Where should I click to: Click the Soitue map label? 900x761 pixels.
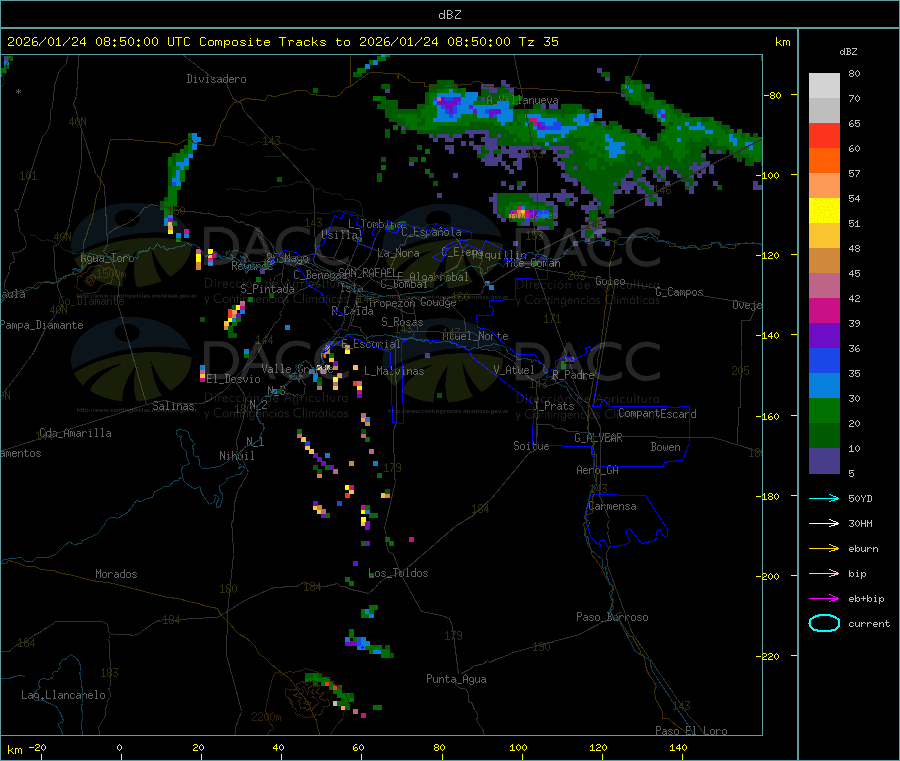click(x=531, y=446)
